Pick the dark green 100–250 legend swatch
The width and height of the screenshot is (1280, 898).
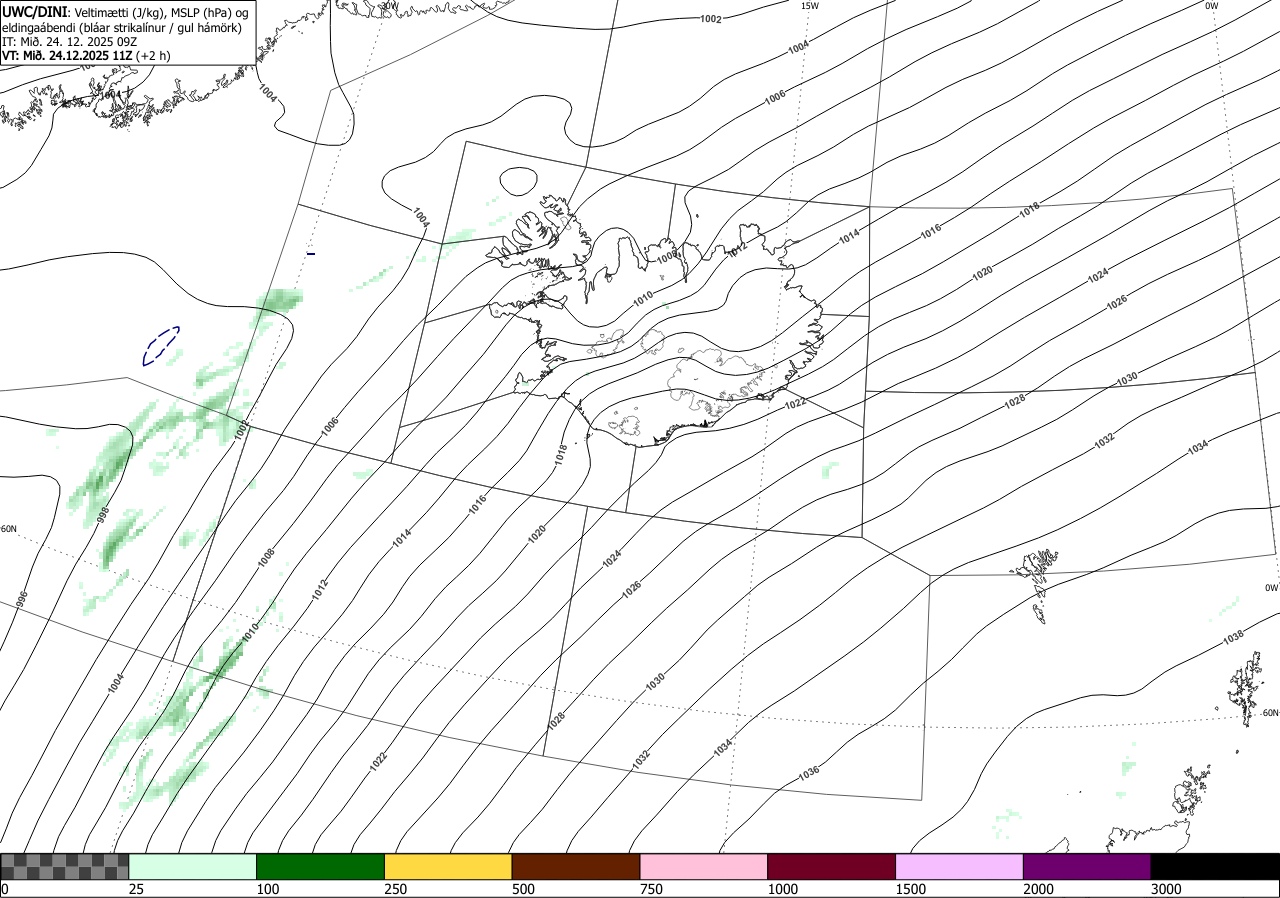(x=321, y=866)
